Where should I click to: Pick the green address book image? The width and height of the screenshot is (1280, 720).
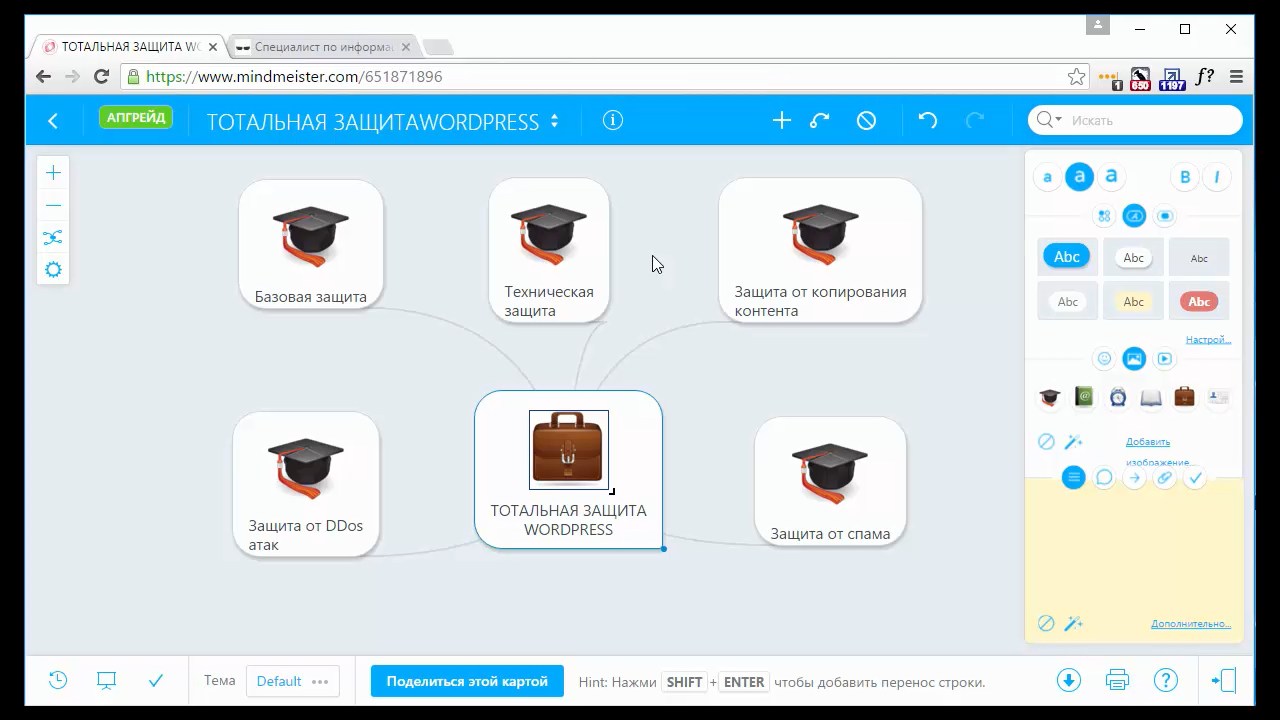click(x=1084, y=397)
